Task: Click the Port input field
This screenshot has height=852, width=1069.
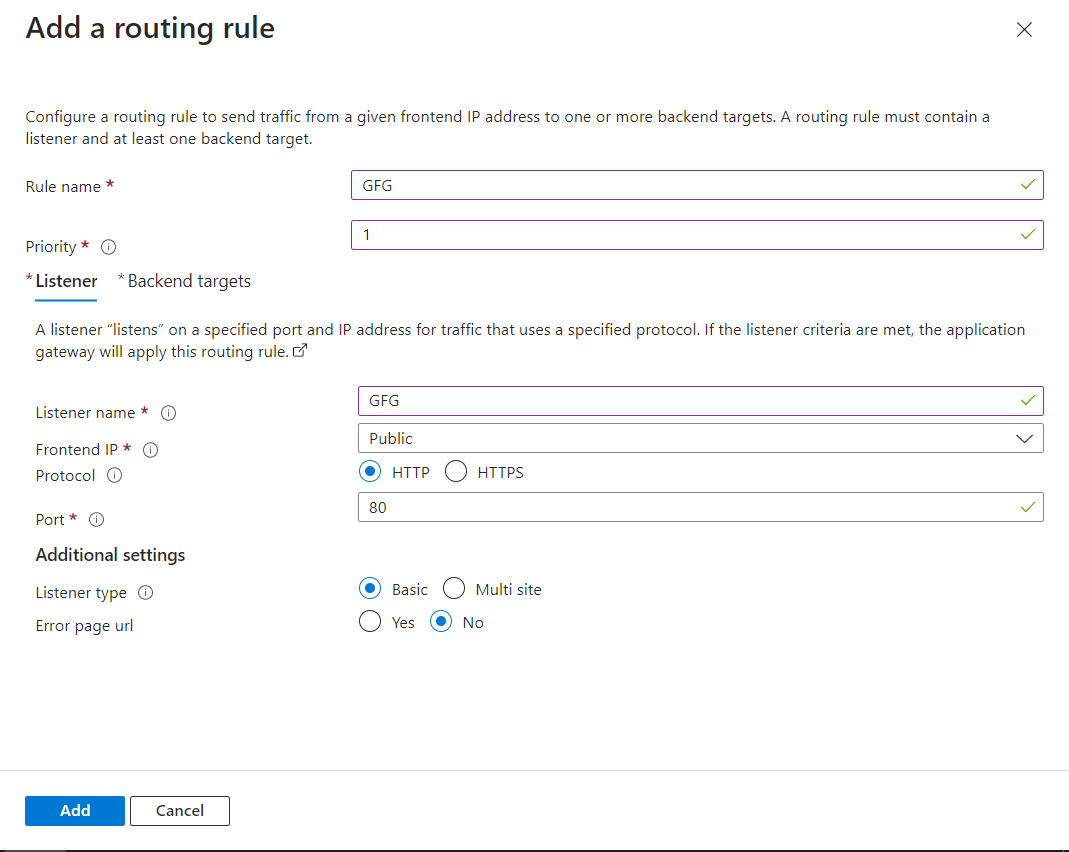Action: tap(690, 507)
